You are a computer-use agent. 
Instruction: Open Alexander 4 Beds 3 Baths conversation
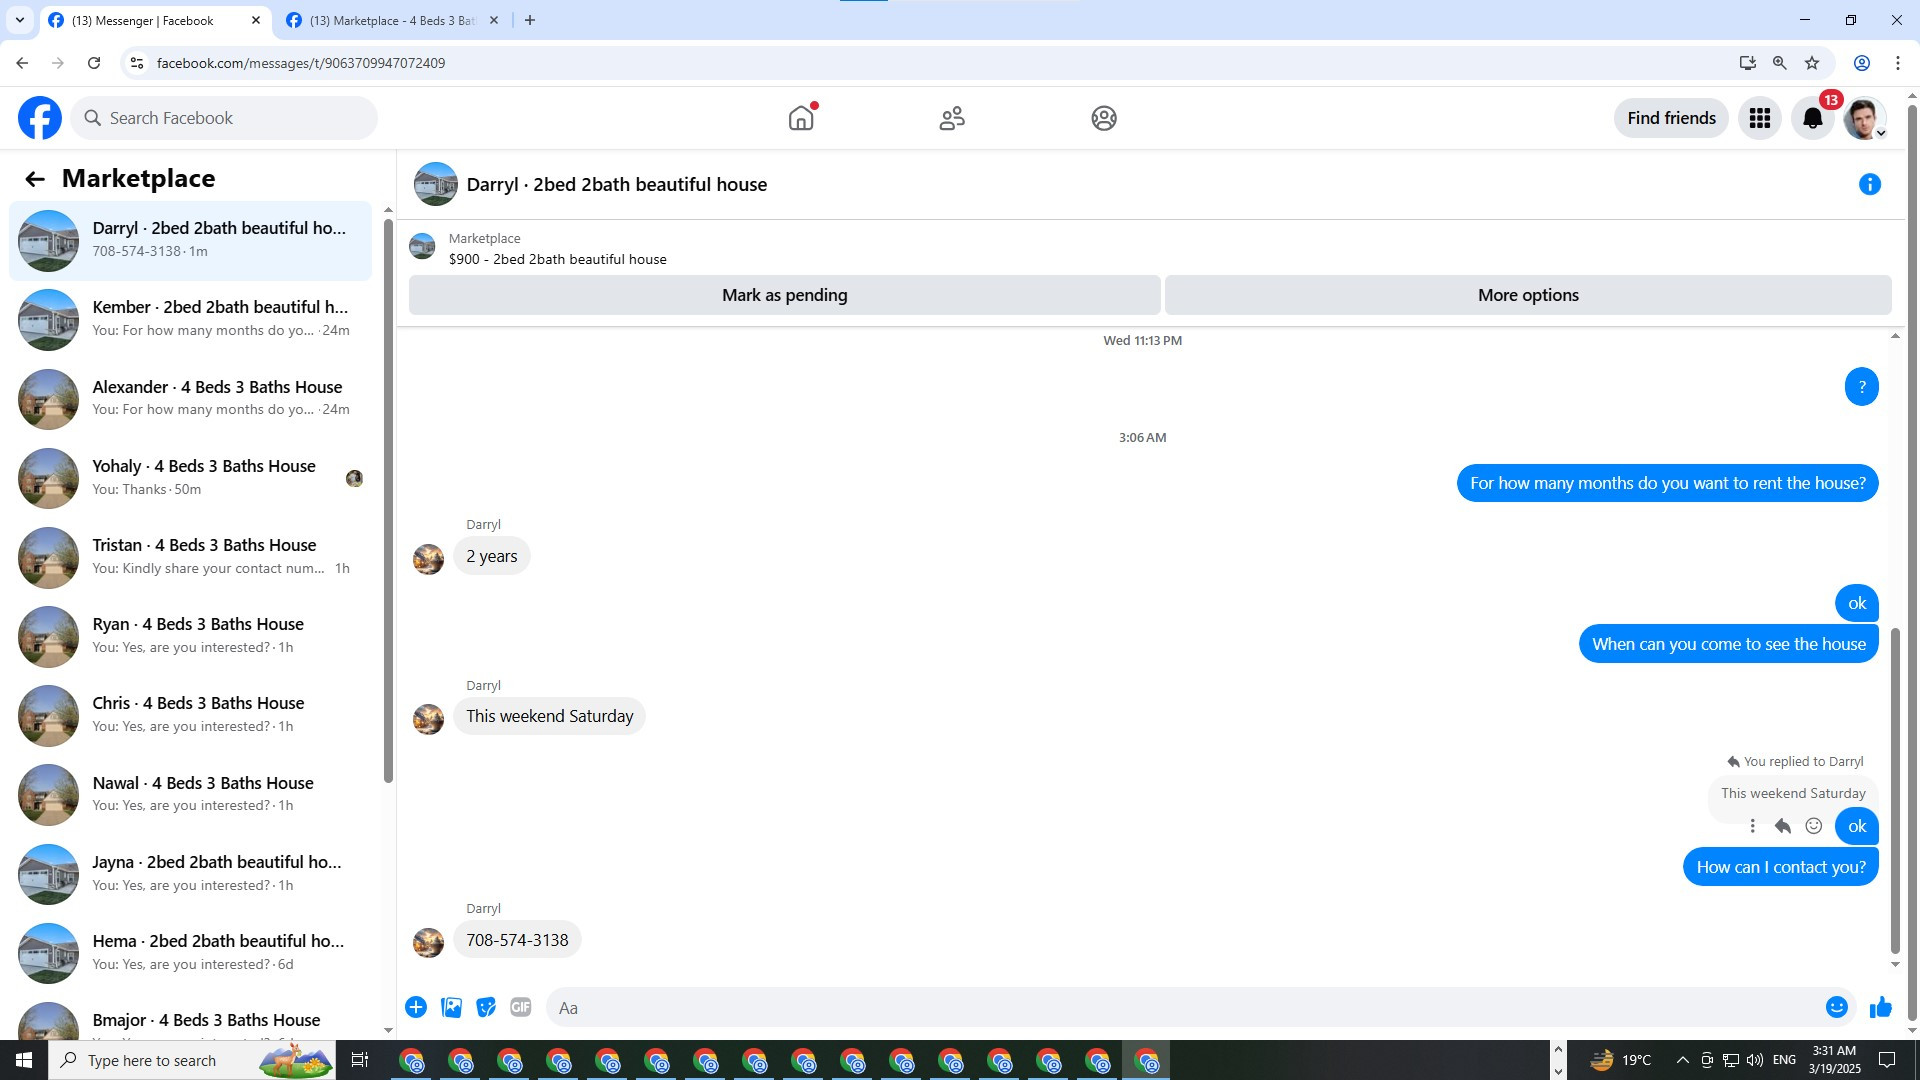(x=190, y=398)
